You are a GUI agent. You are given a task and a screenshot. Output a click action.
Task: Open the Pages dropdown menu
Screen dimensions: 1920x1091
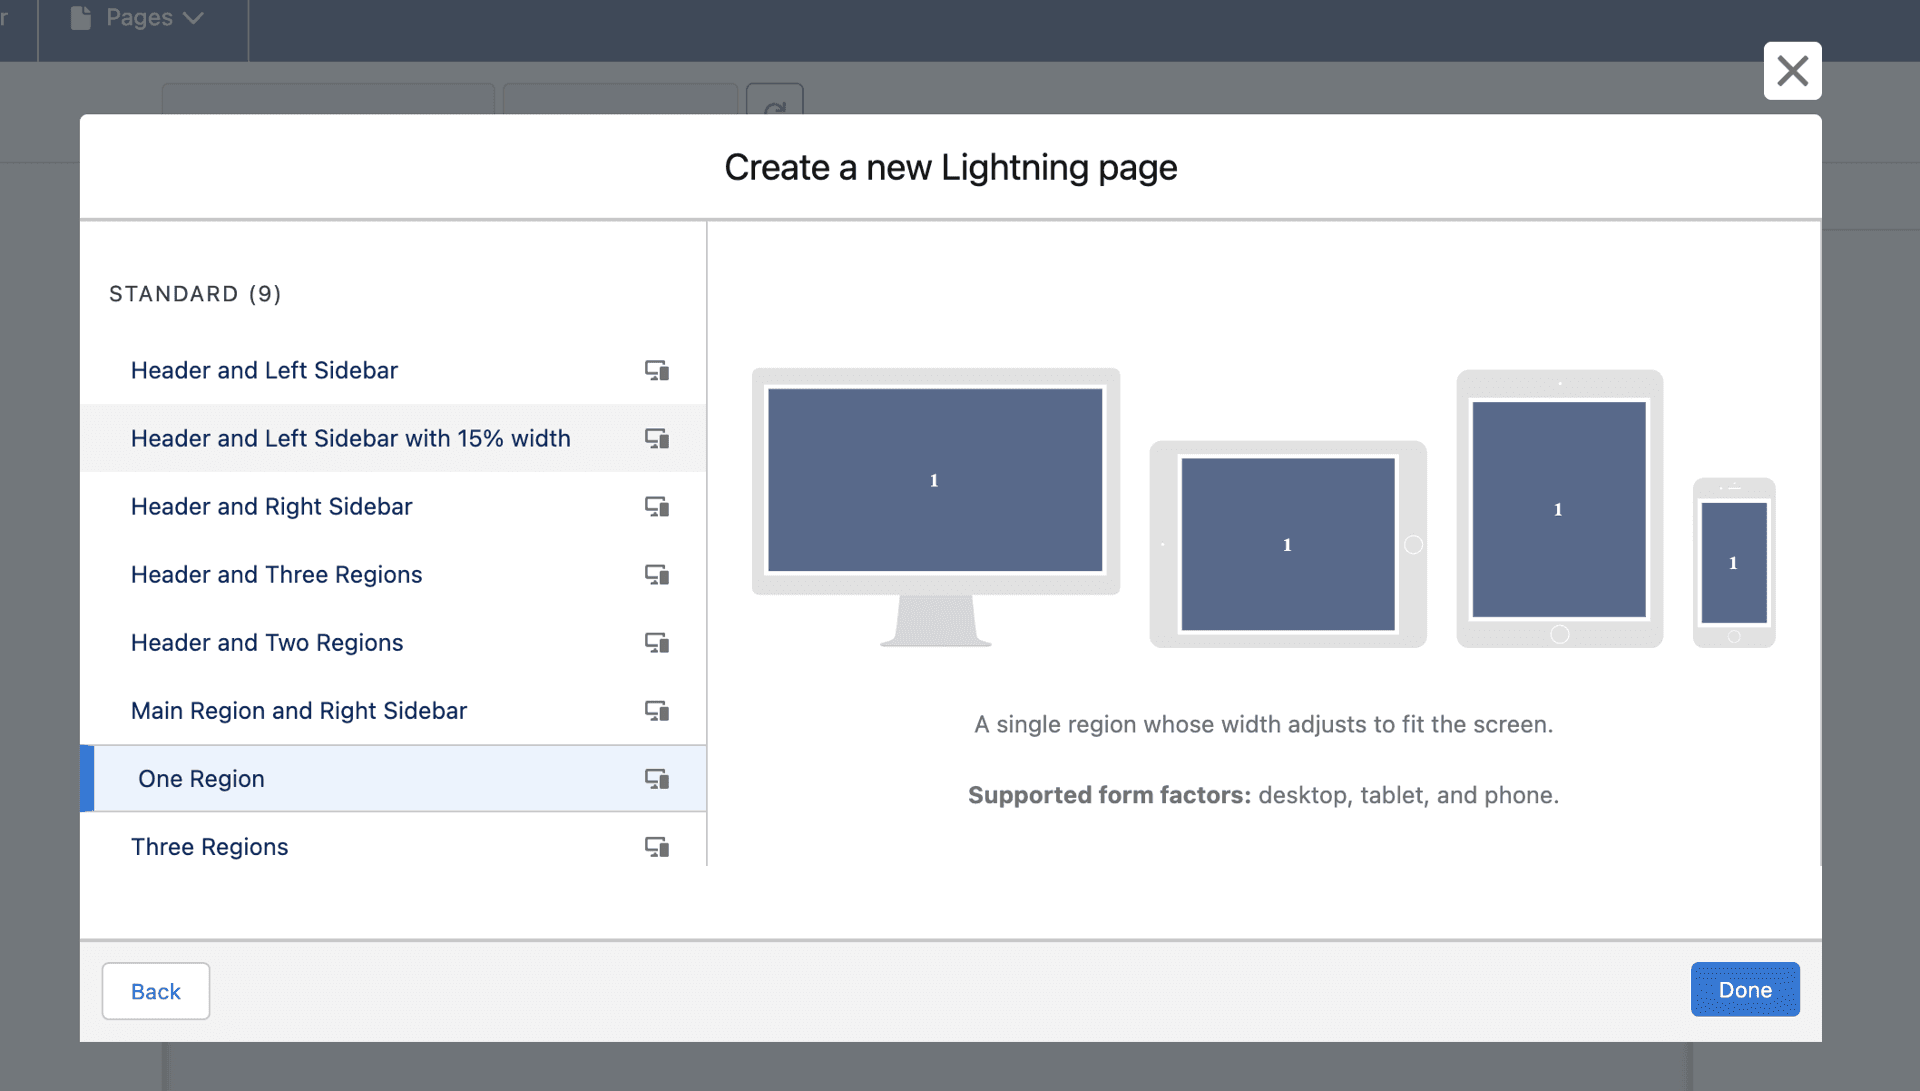coord(140,18)
